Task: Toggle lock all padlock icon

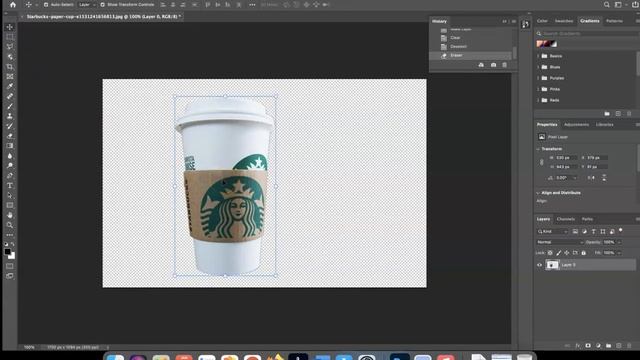Action: click(x=583, y=253)
